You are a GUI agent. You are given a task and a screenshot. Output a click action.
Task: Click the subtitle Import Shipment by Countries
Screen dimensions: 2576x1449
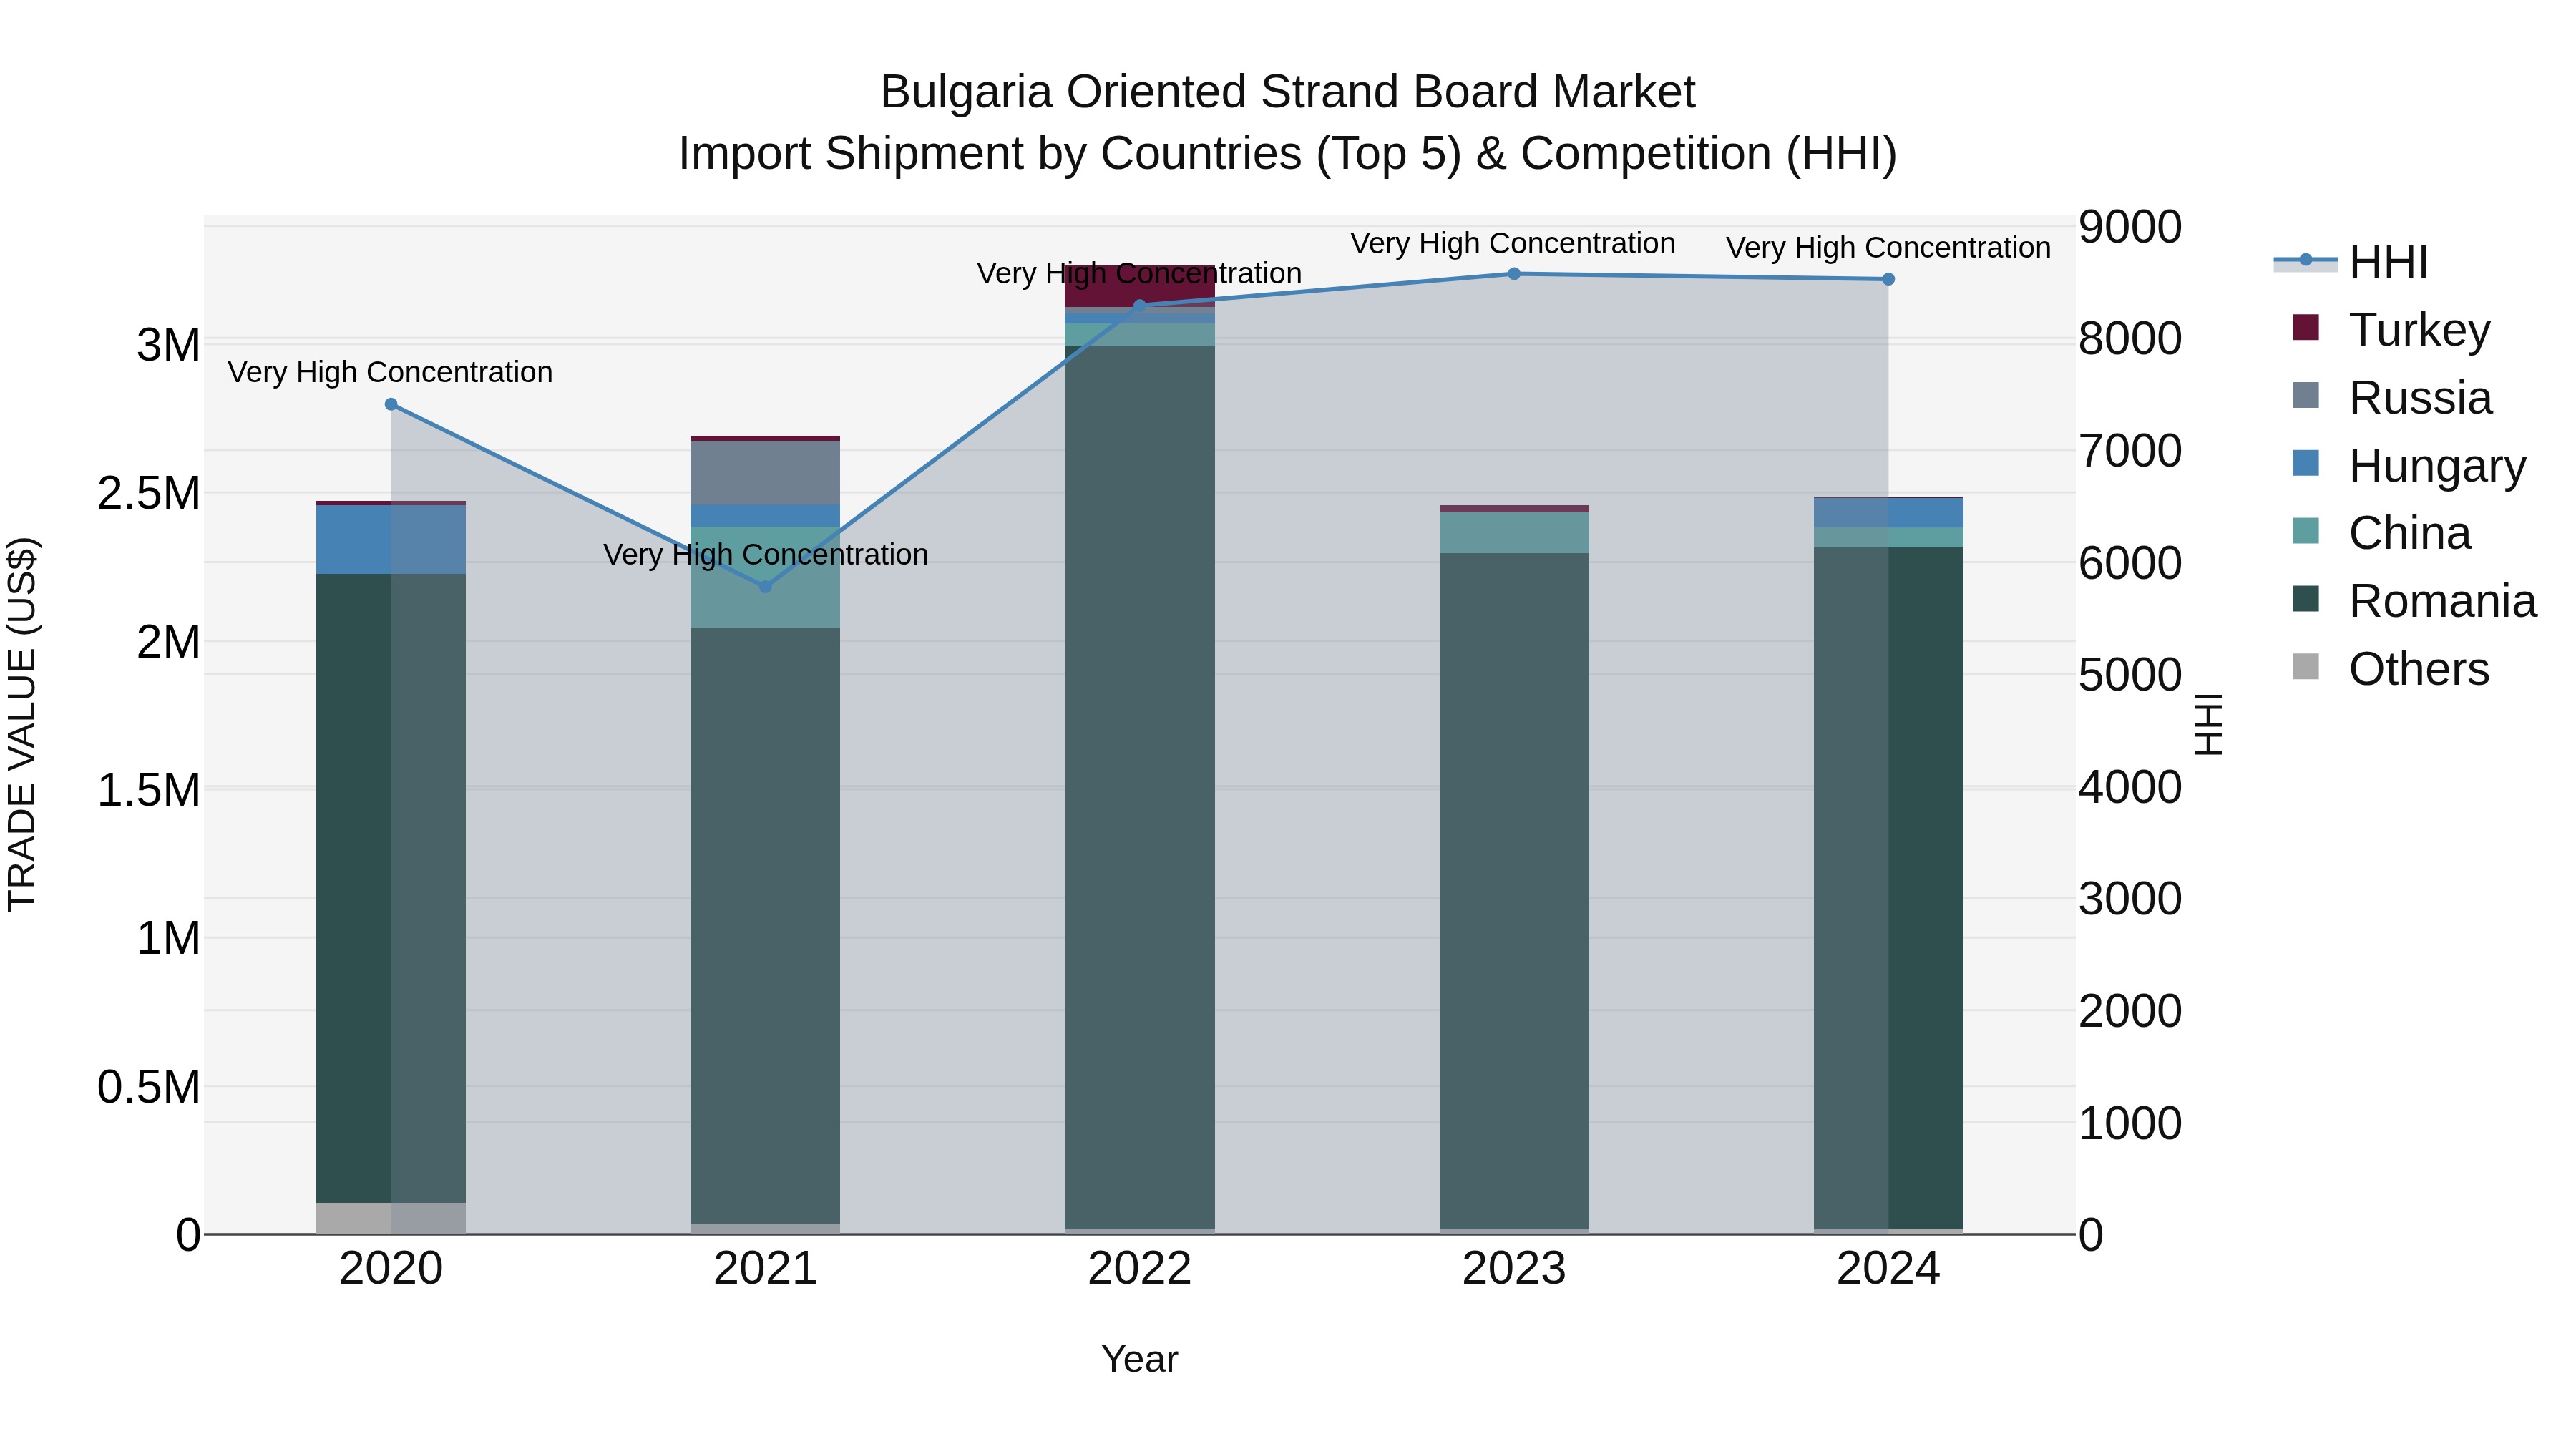(x=1287, y=154)
